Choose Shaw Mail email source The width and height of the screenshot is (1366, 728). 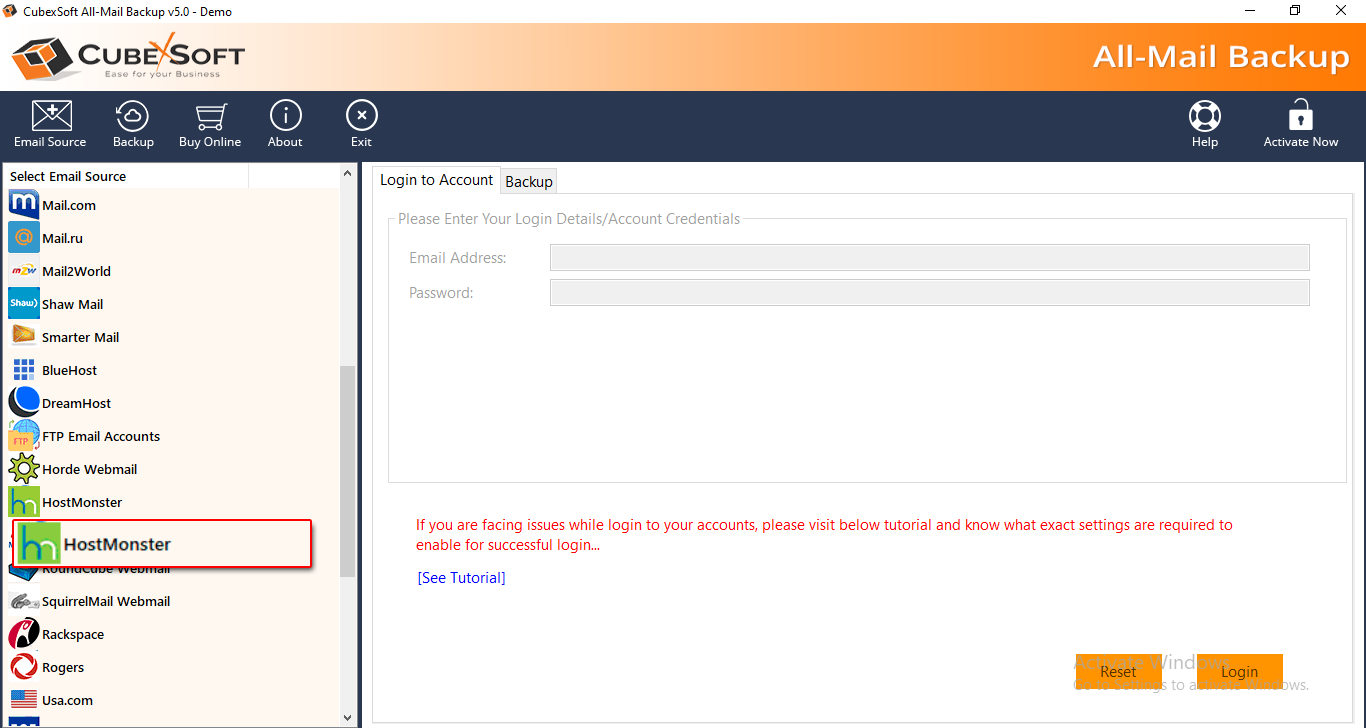tap(71, 304)
